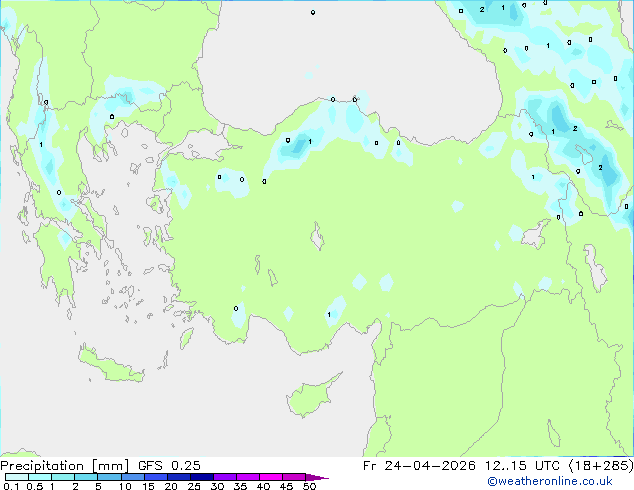Select the 45–50 mm legend color swatch

(294, 477)
